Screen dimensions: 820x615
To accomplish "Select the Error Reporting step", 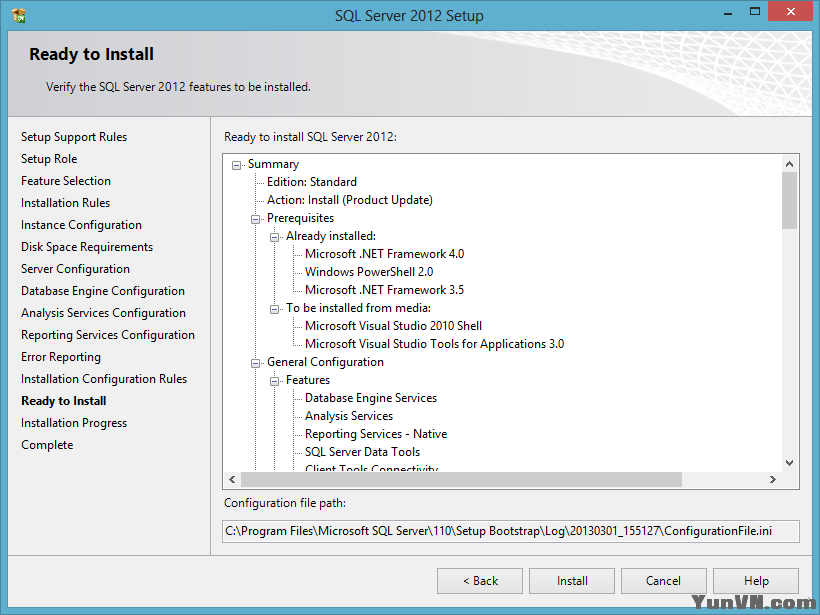I will point(61,357).
